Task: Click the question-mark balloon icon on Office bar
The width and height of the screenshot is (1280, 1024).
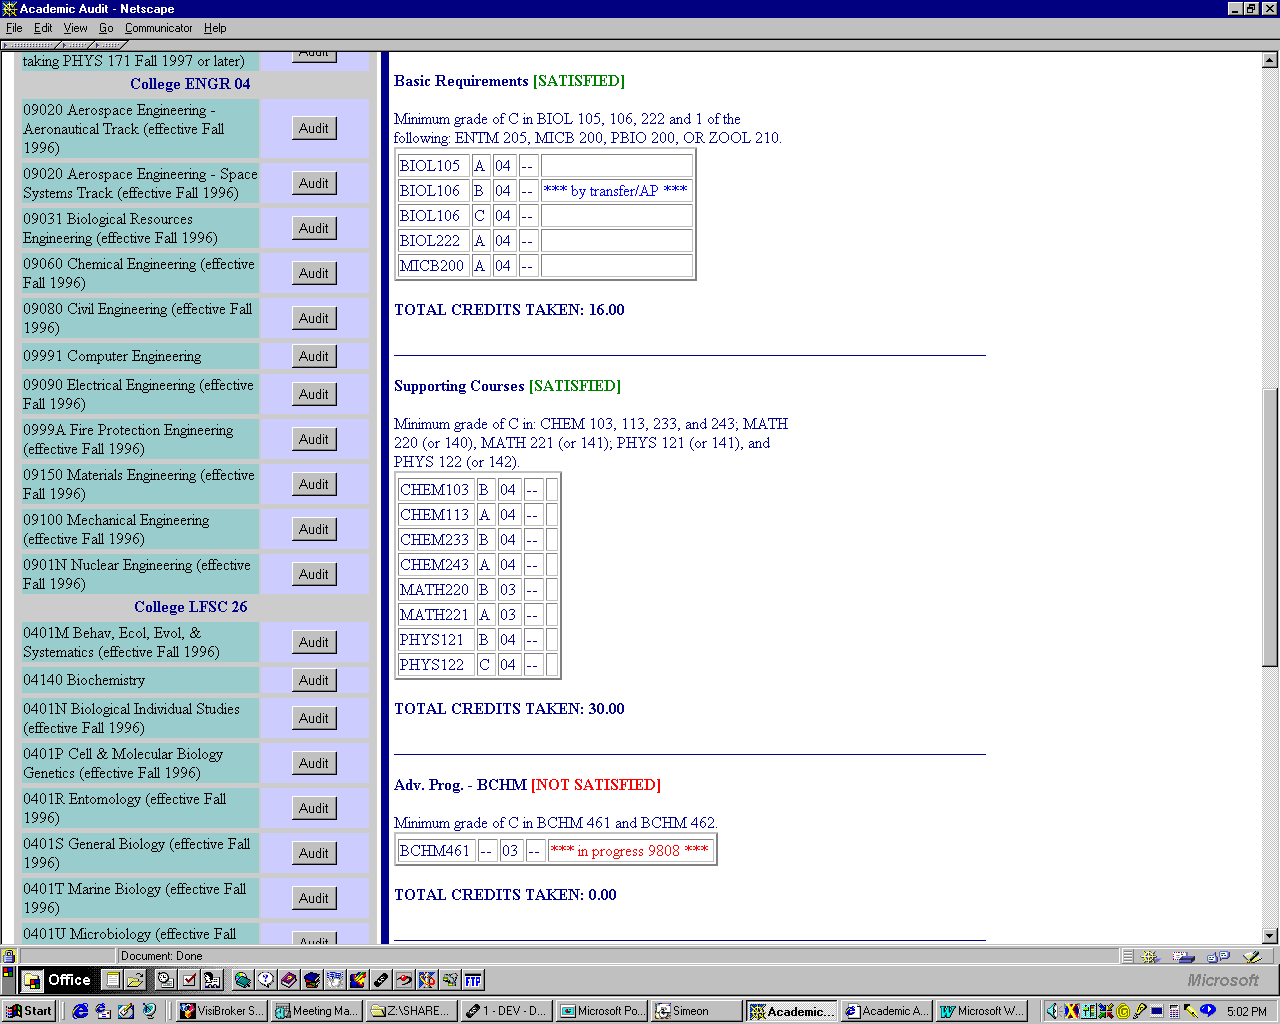Action: tap(266, 980)
